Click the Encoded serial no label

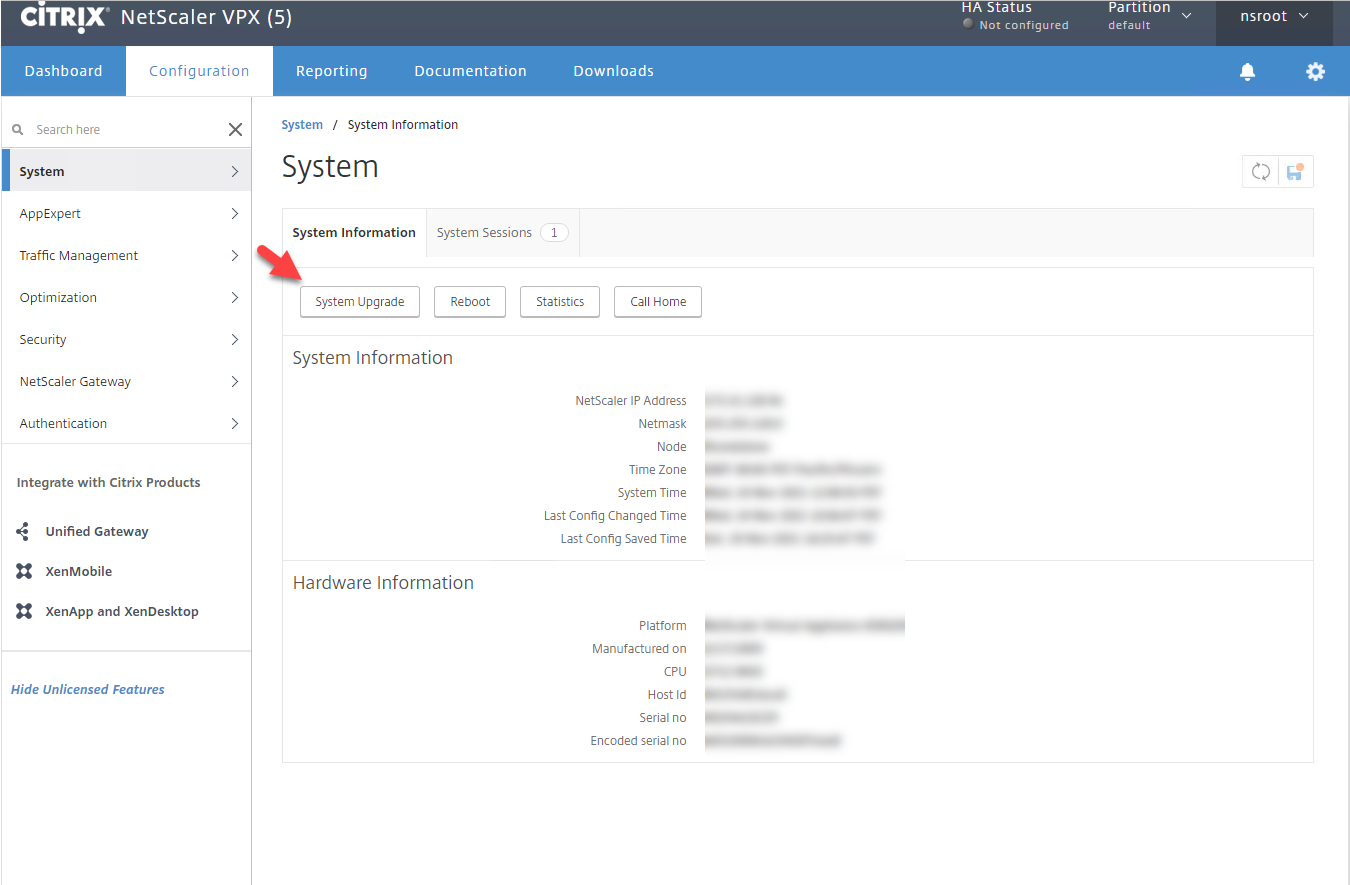[639, 740]
